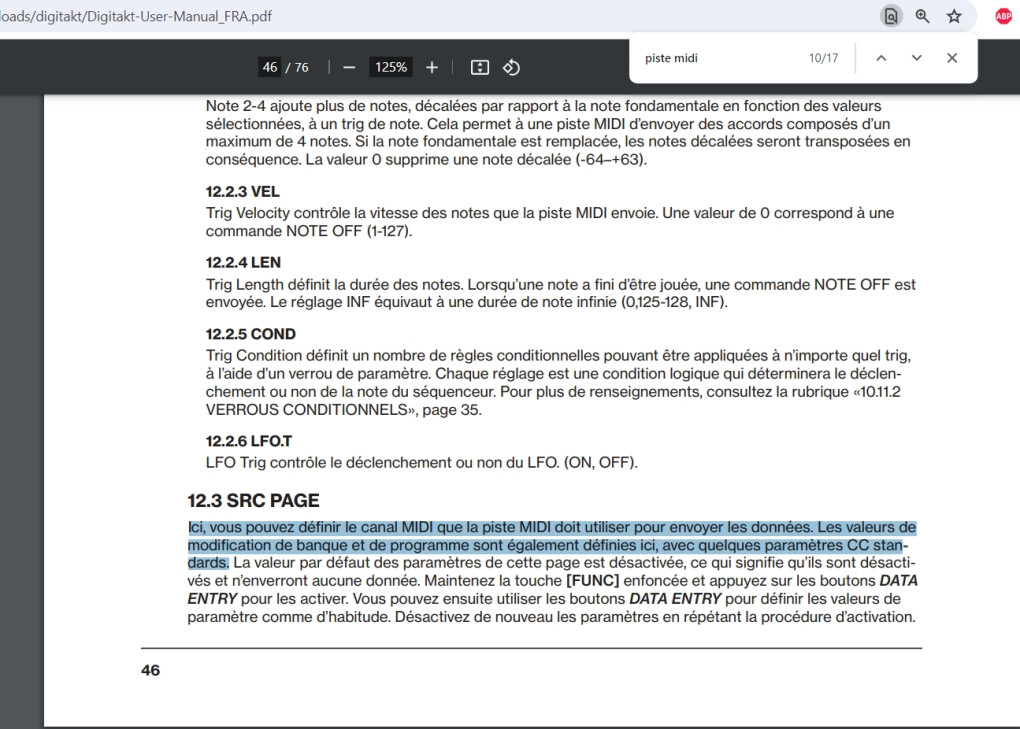The width and height of the screenshot is (1020, 729).
Task: Click the Digitakt-User-Manual_FRA.pdf URL in the address bar
Action: (136, 16)
